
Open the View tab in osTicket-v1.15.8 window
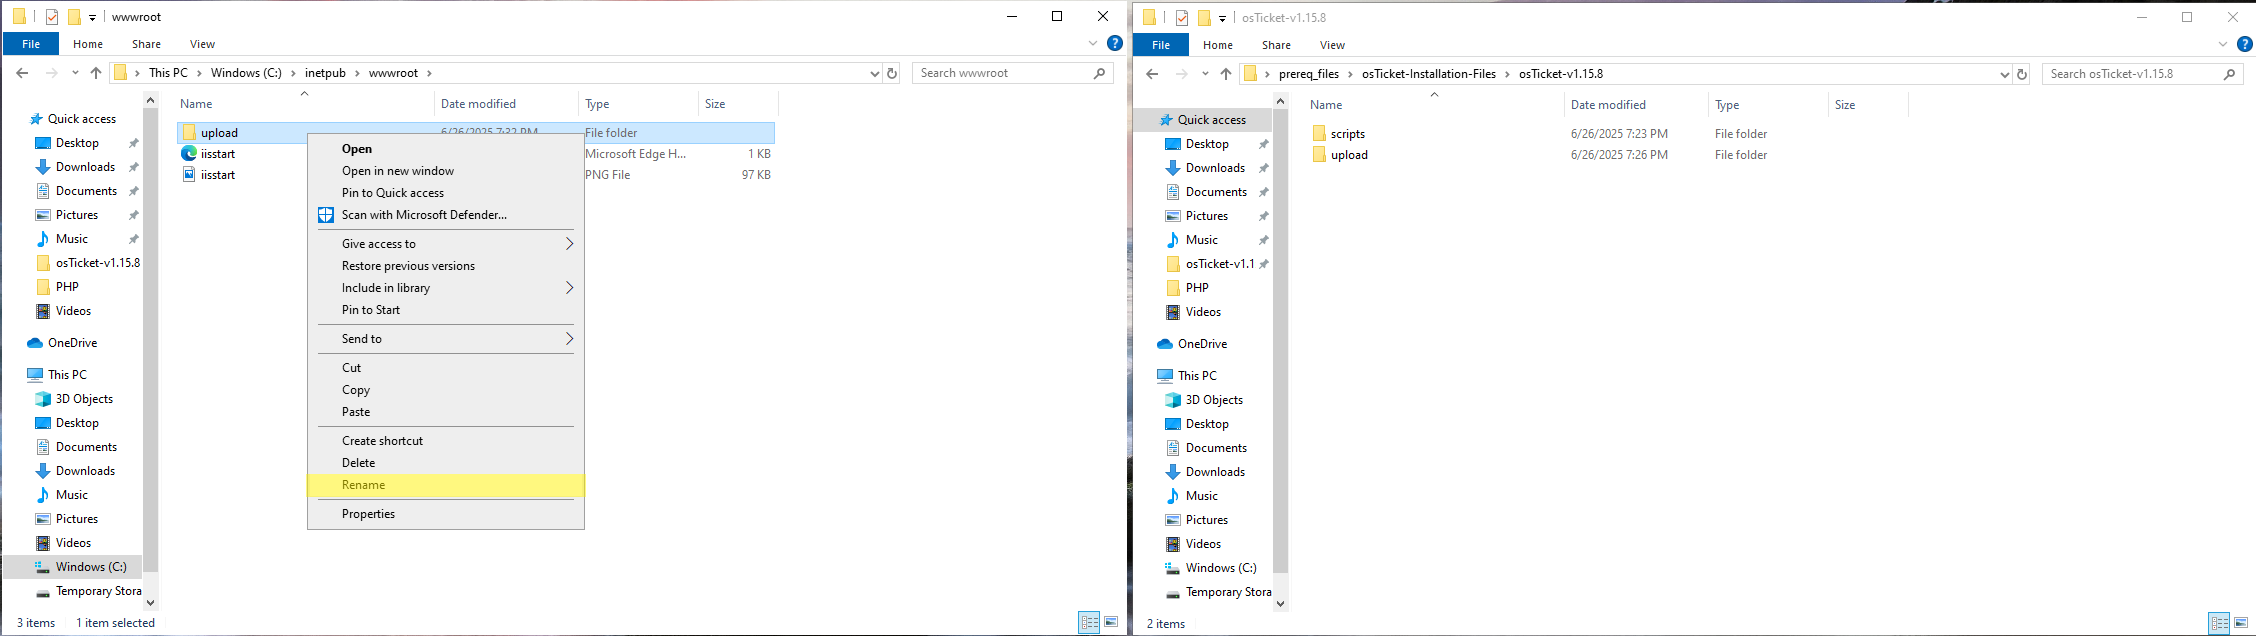[x=1332, y=45]
